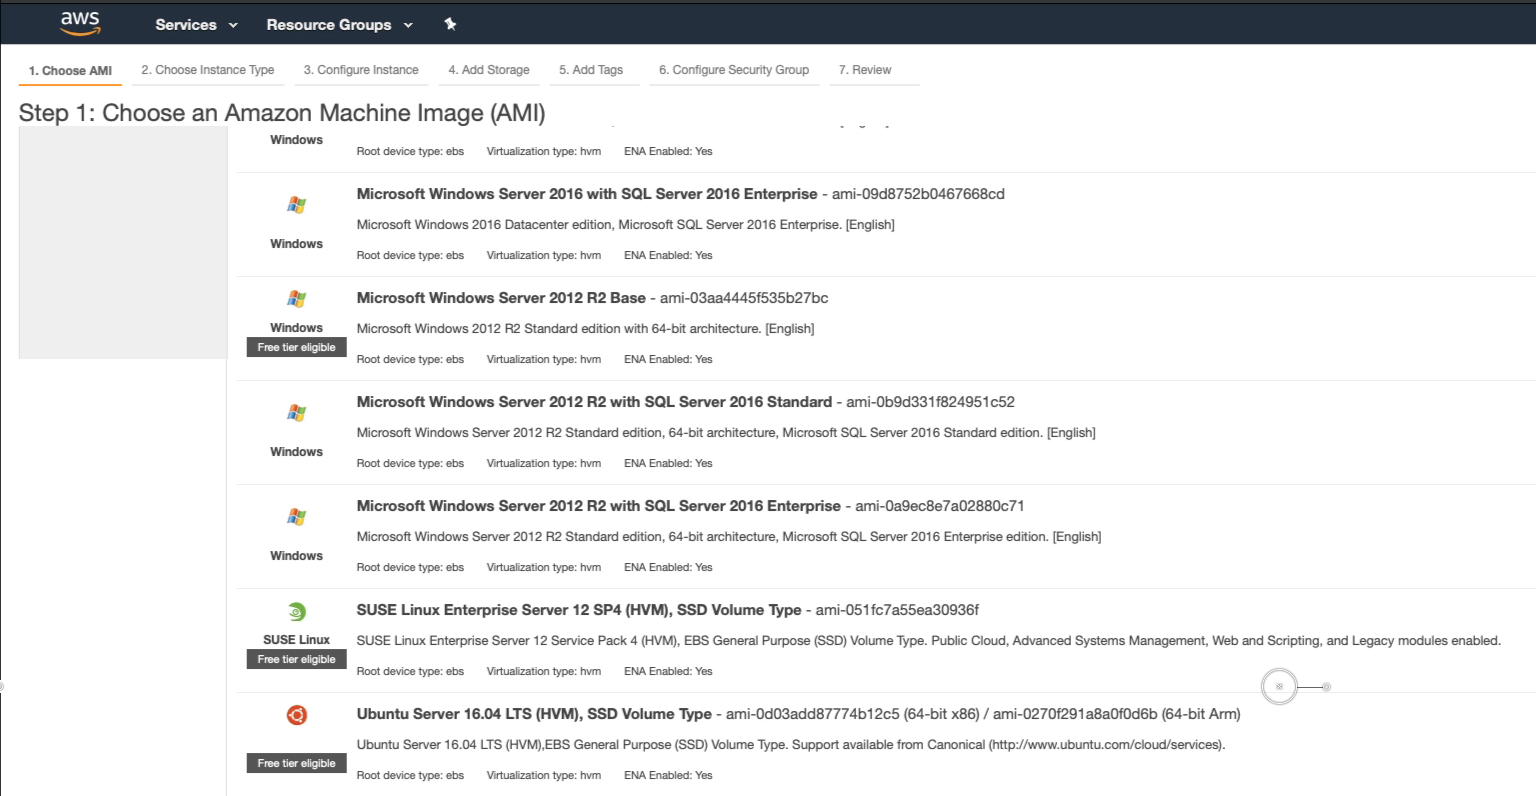Click Microsoft Windows Server 2012 R2 Base title
This screenshot has width=1536, height=796.
click(x=501, y=298)
